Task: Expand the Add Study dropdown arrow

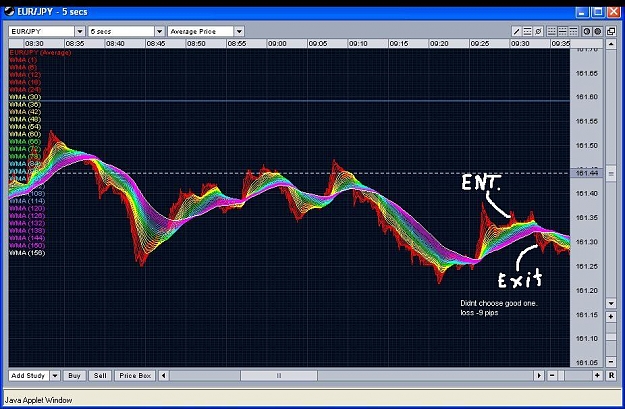Action: tap(55, 376)
